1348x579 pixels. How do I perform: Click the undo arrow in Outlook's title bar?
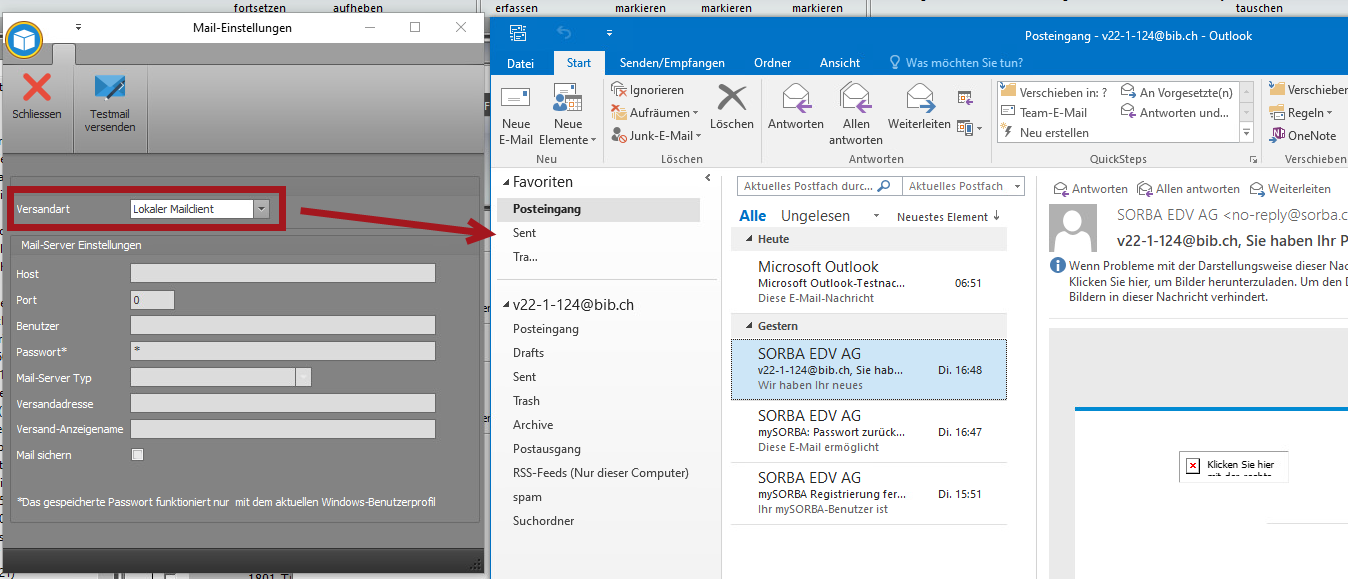pos(564,34)
